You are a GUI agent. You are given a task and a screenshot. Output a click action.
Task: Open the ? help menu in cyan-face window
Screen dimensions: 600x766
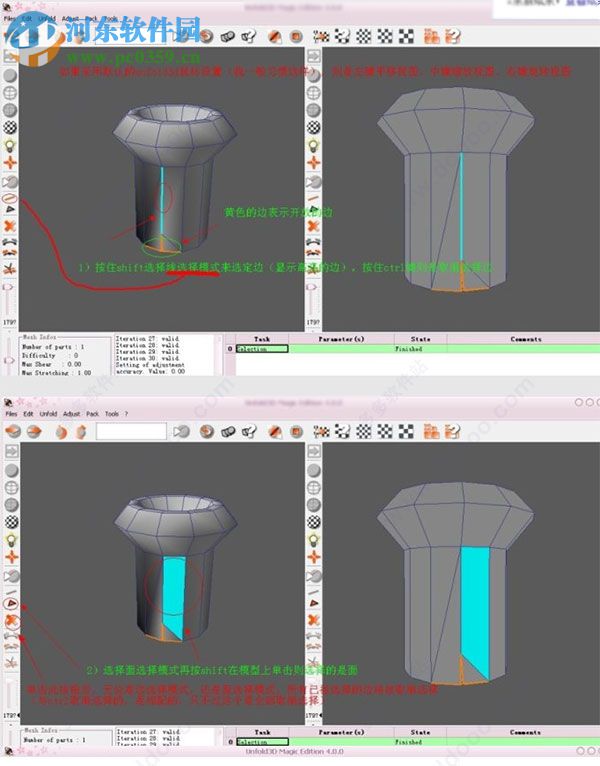(x=126, y=414)
